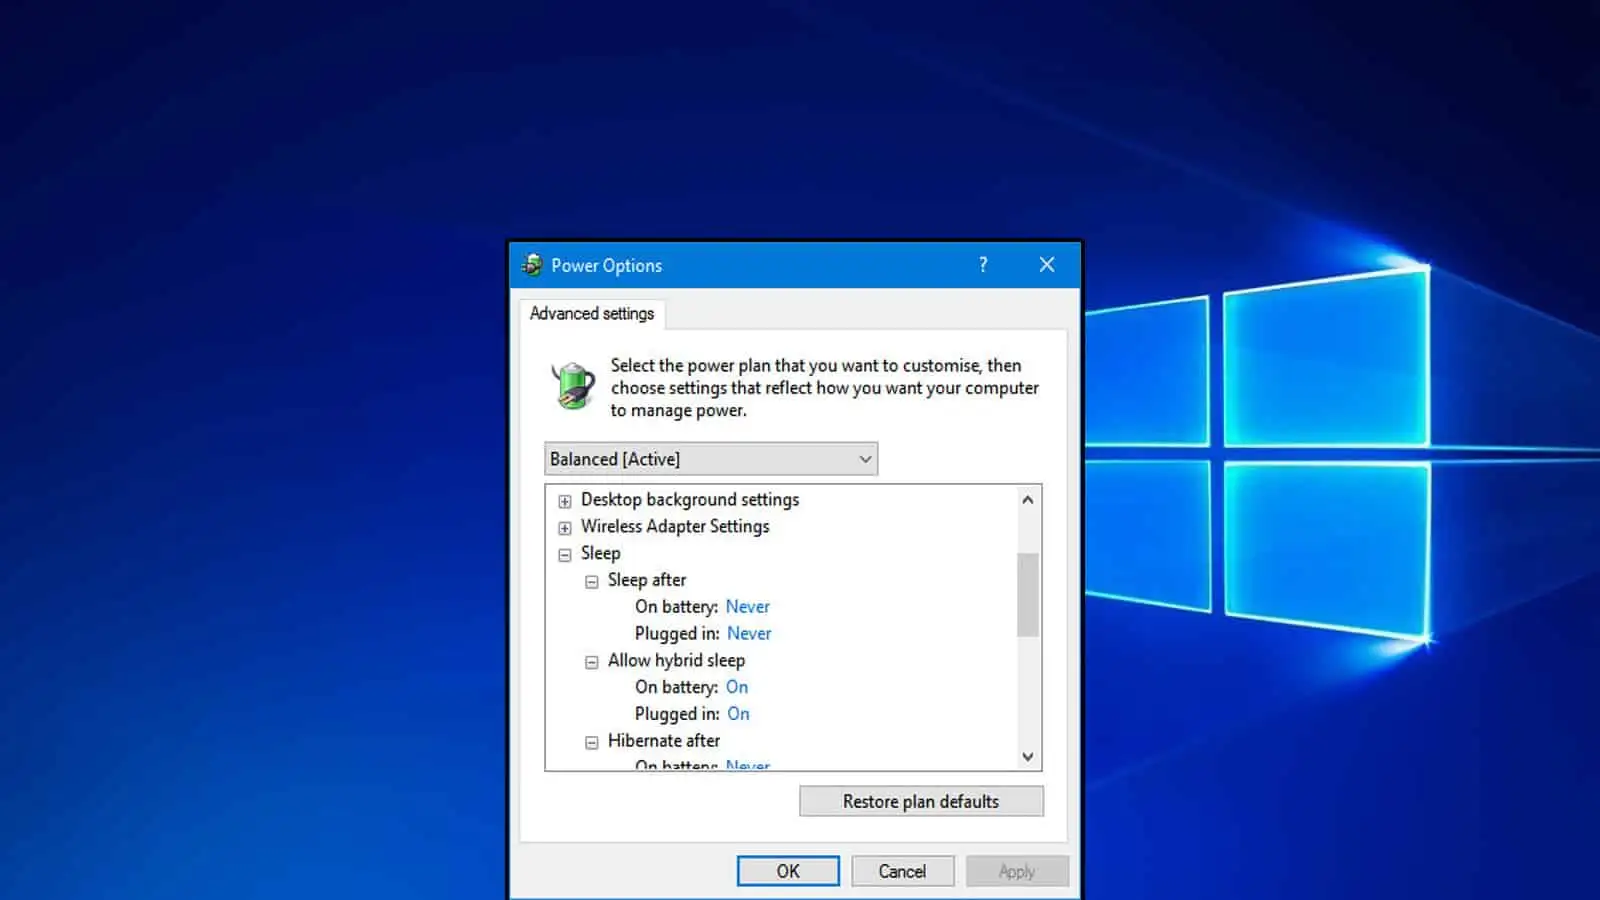
Task: Expand Wireless Adapter Settings node
Action: (x=565, y=528)
